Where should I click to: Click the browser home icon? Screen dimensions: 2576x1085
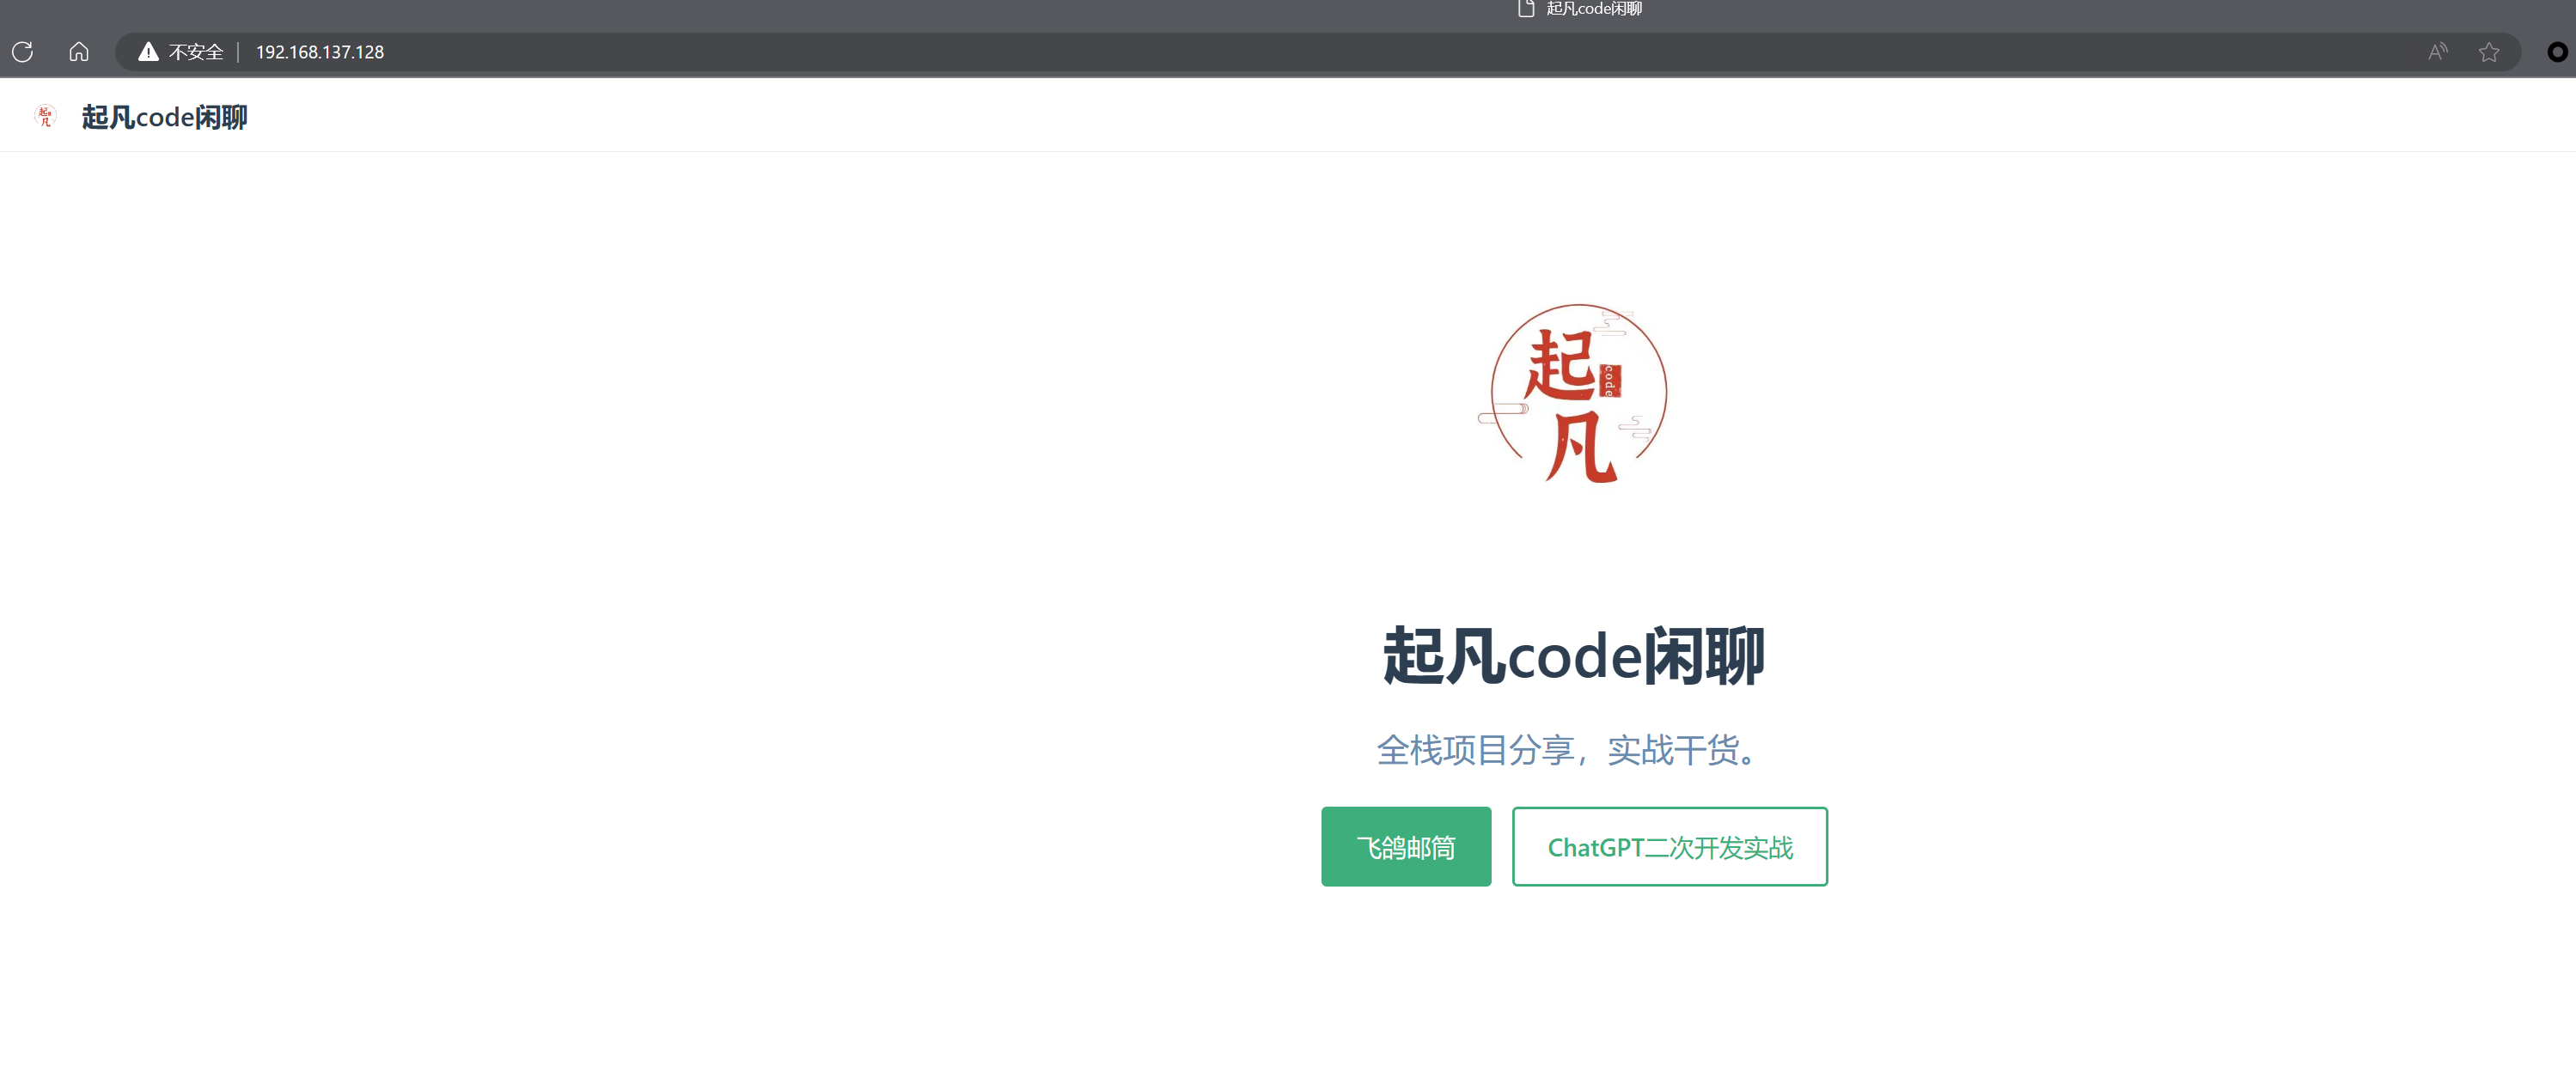click(79, 52)
